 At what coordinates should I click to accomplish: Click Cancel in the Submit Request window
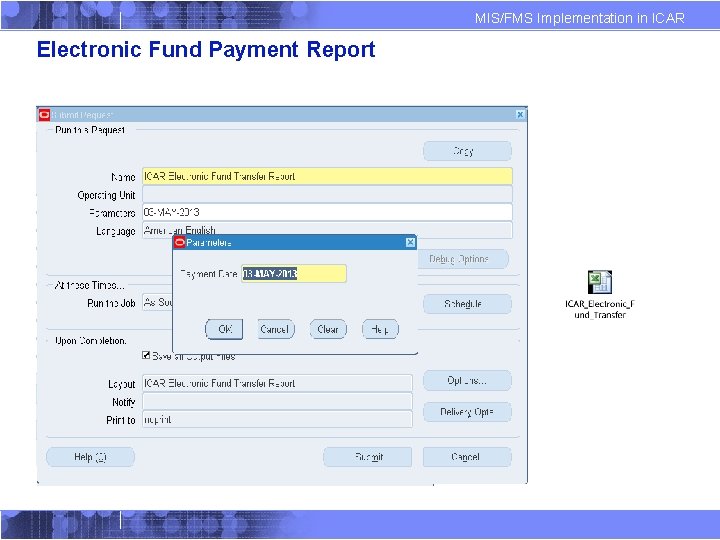tap(467, 457)
